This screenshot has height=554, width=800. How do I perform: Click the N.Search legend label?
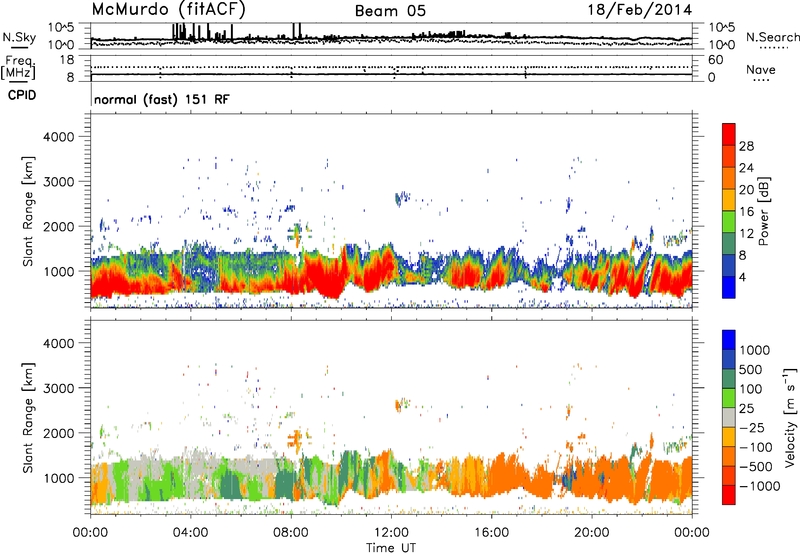click(x=772, y=37)
